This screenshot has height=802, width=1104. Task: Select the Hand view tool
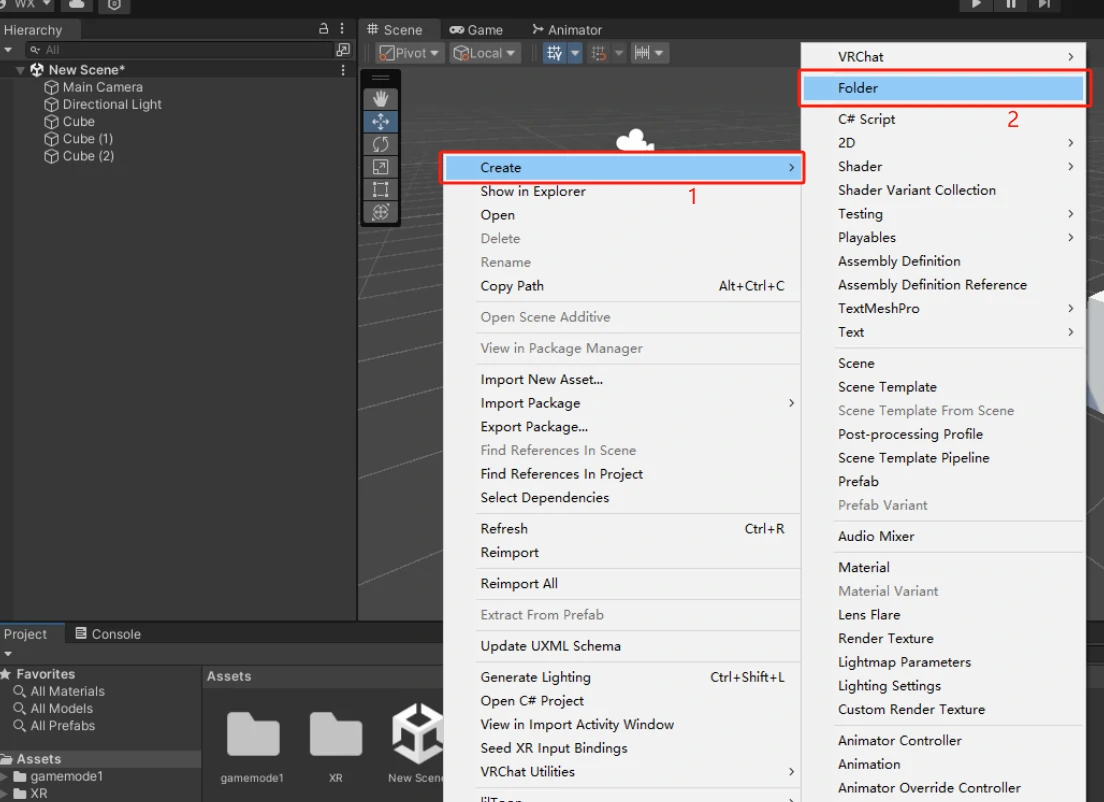380,99
